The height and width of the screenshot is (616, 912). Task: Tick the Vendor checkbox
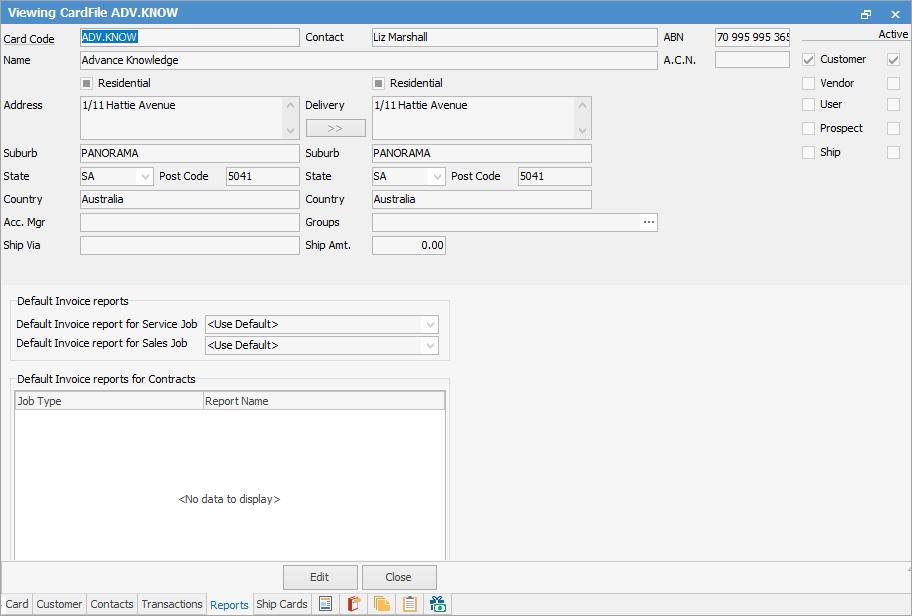pos(809,83)
